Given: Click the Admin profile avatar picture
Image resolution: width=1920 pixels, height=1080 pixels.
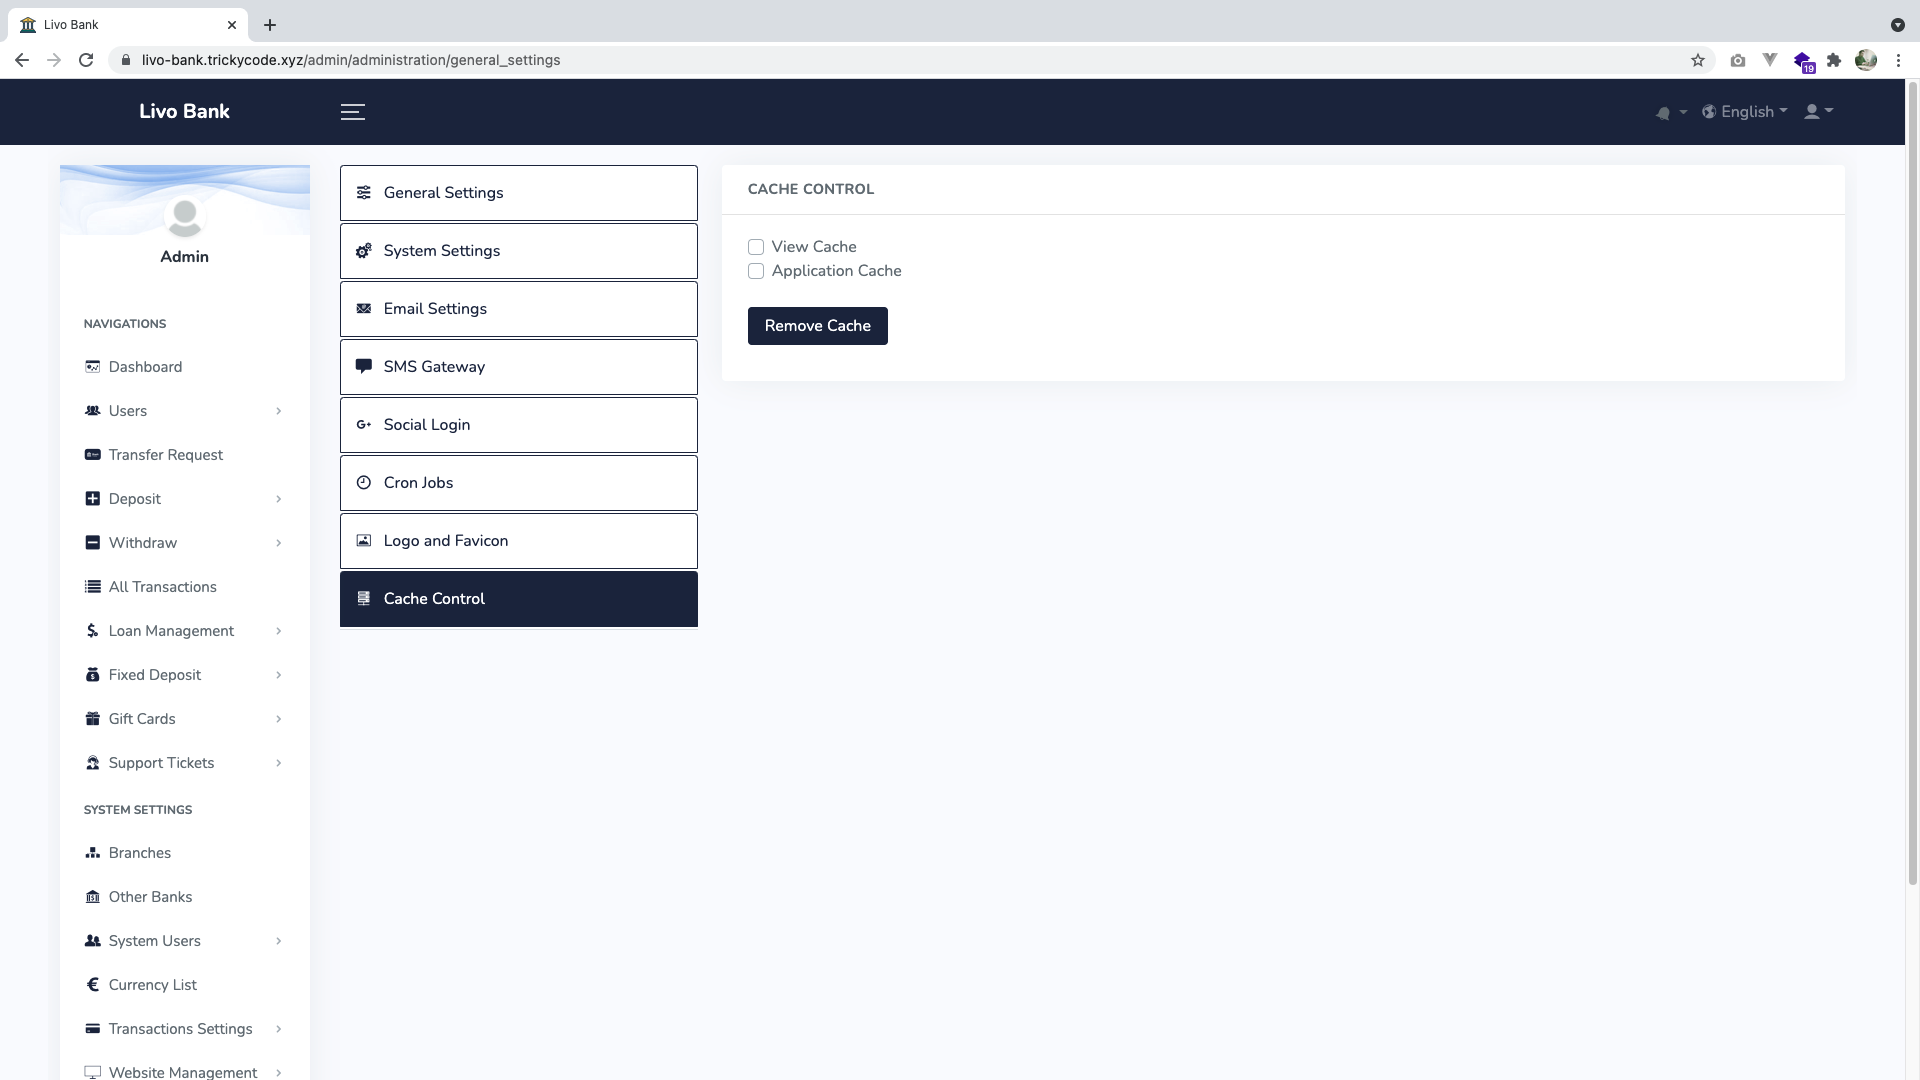Looking at the screenshot, I should click(x=185, y=217).
